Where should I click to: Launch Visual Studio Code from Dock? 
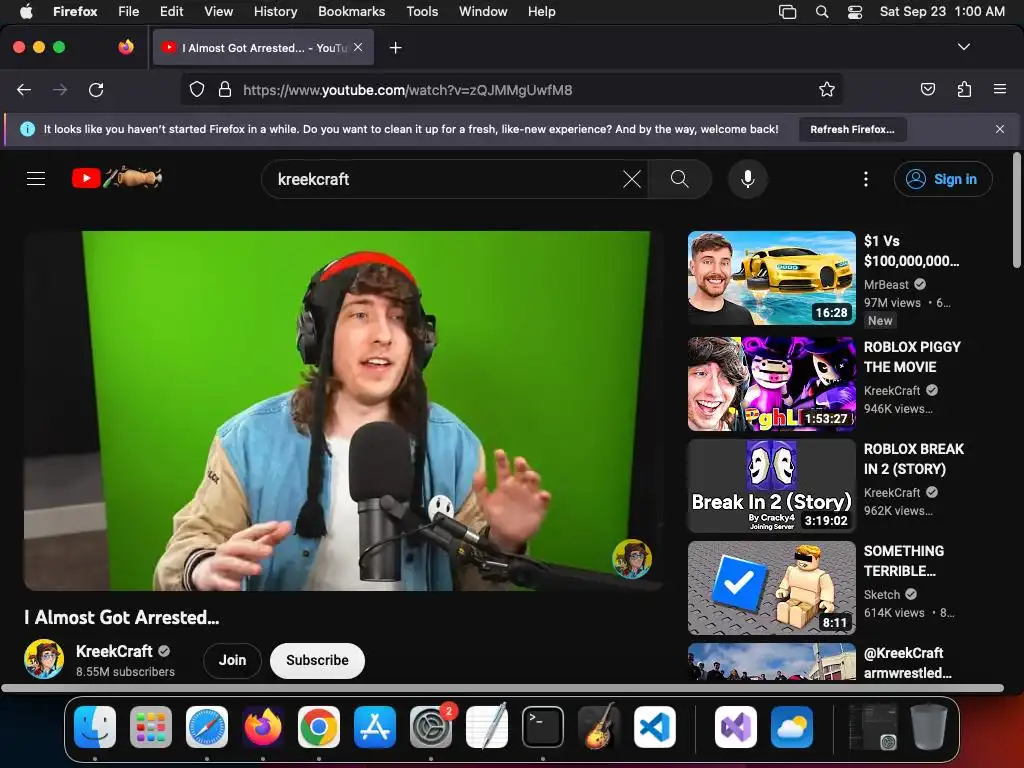click(x=655, y=727)
